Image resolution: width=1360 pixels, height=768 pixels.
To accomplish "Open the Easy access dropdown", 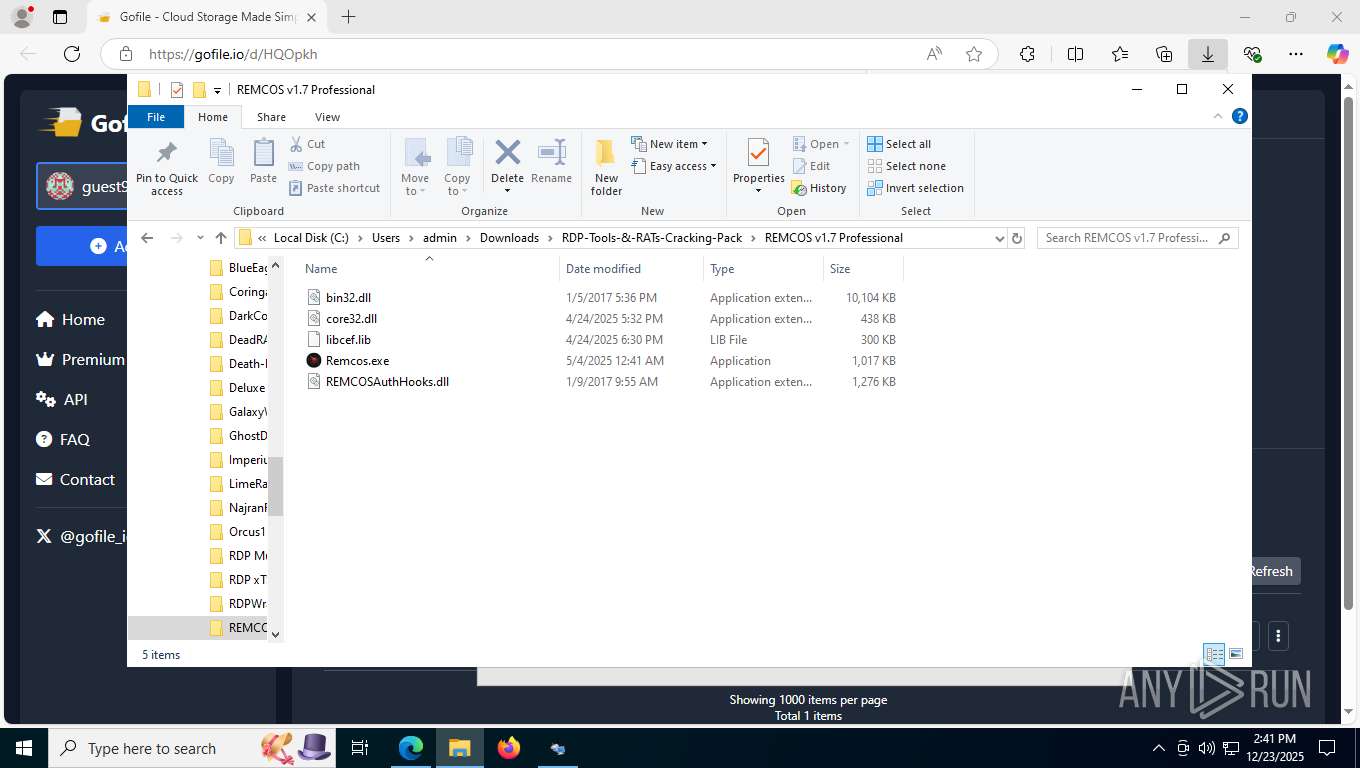I will pyautogui.click(x=674, y=166).
